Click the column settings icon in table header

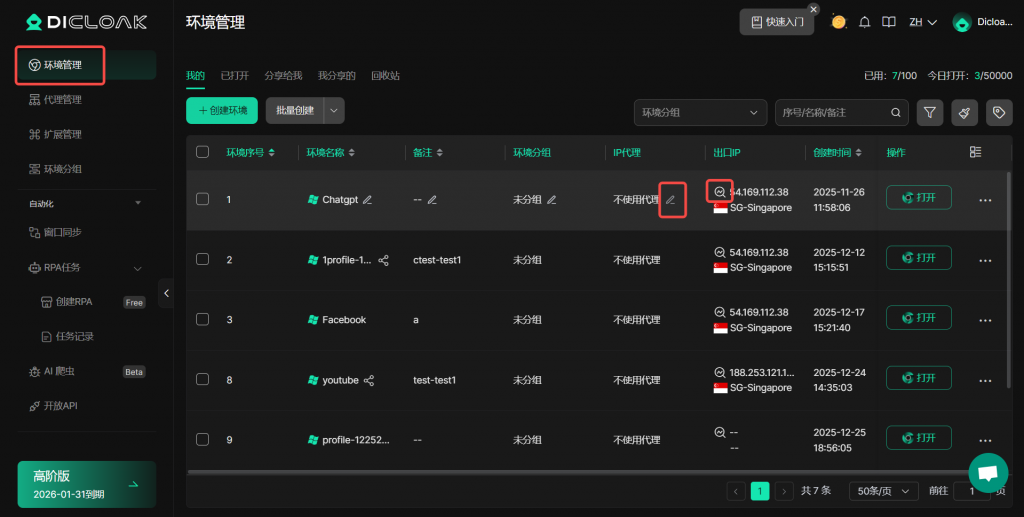[x=976, y=152]
